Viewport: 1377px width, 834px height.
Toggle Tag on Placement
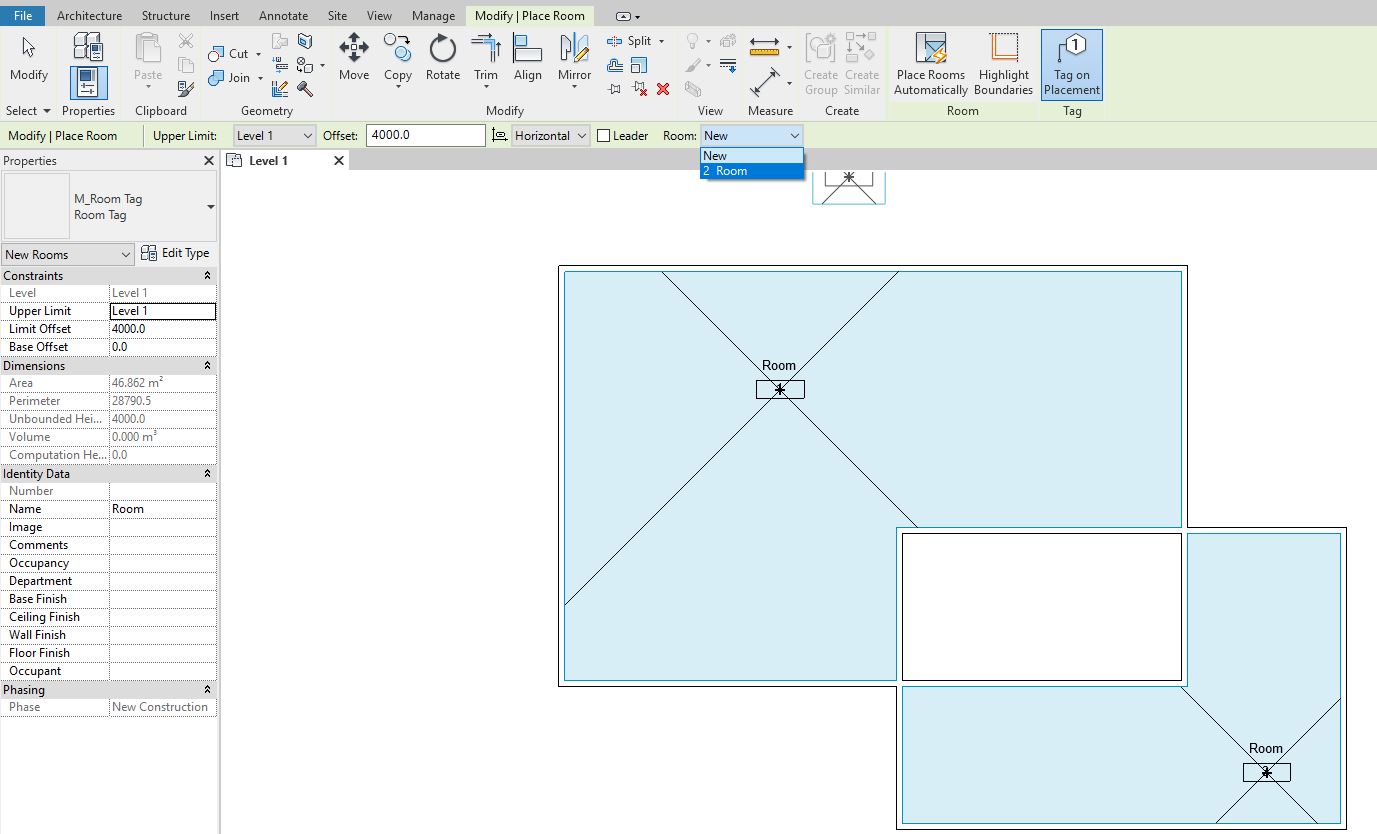(x=1072, y=65)
